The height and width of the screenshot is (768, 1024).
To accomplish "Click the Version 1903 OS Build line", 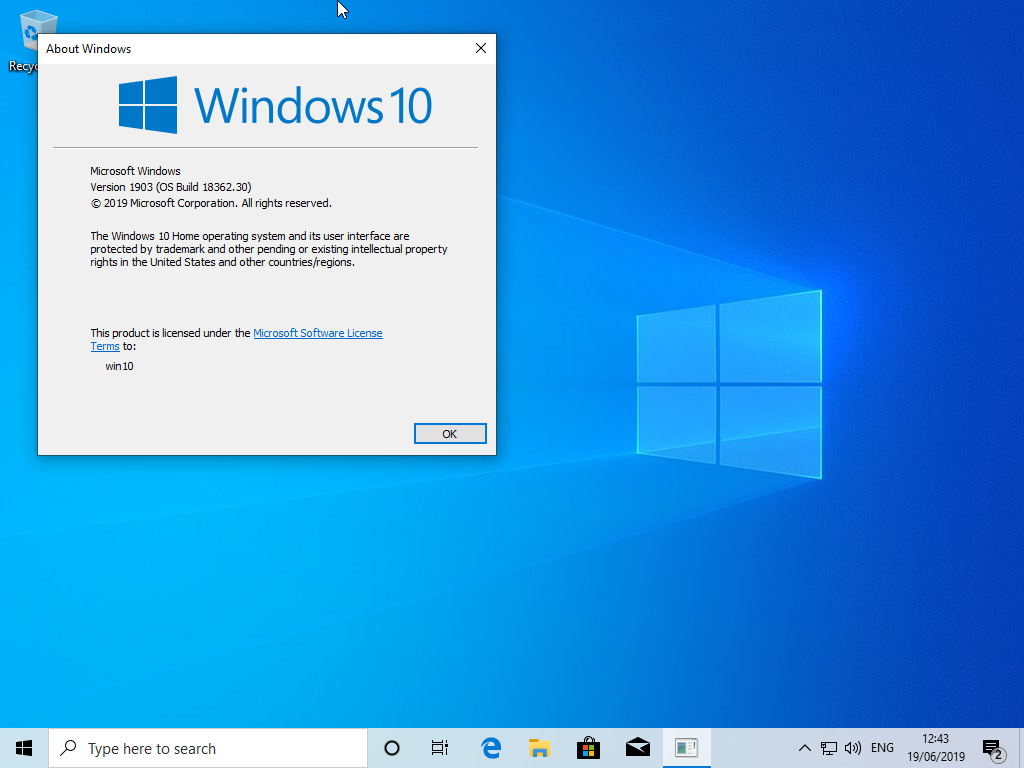I will click(x=170, y=187).
